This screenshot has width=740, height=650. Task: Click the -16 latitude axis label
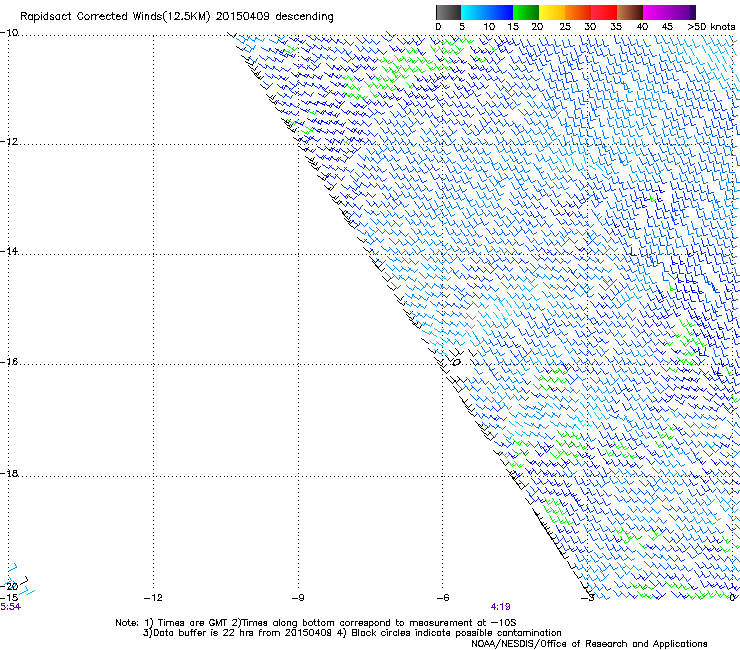coord(9,362)
